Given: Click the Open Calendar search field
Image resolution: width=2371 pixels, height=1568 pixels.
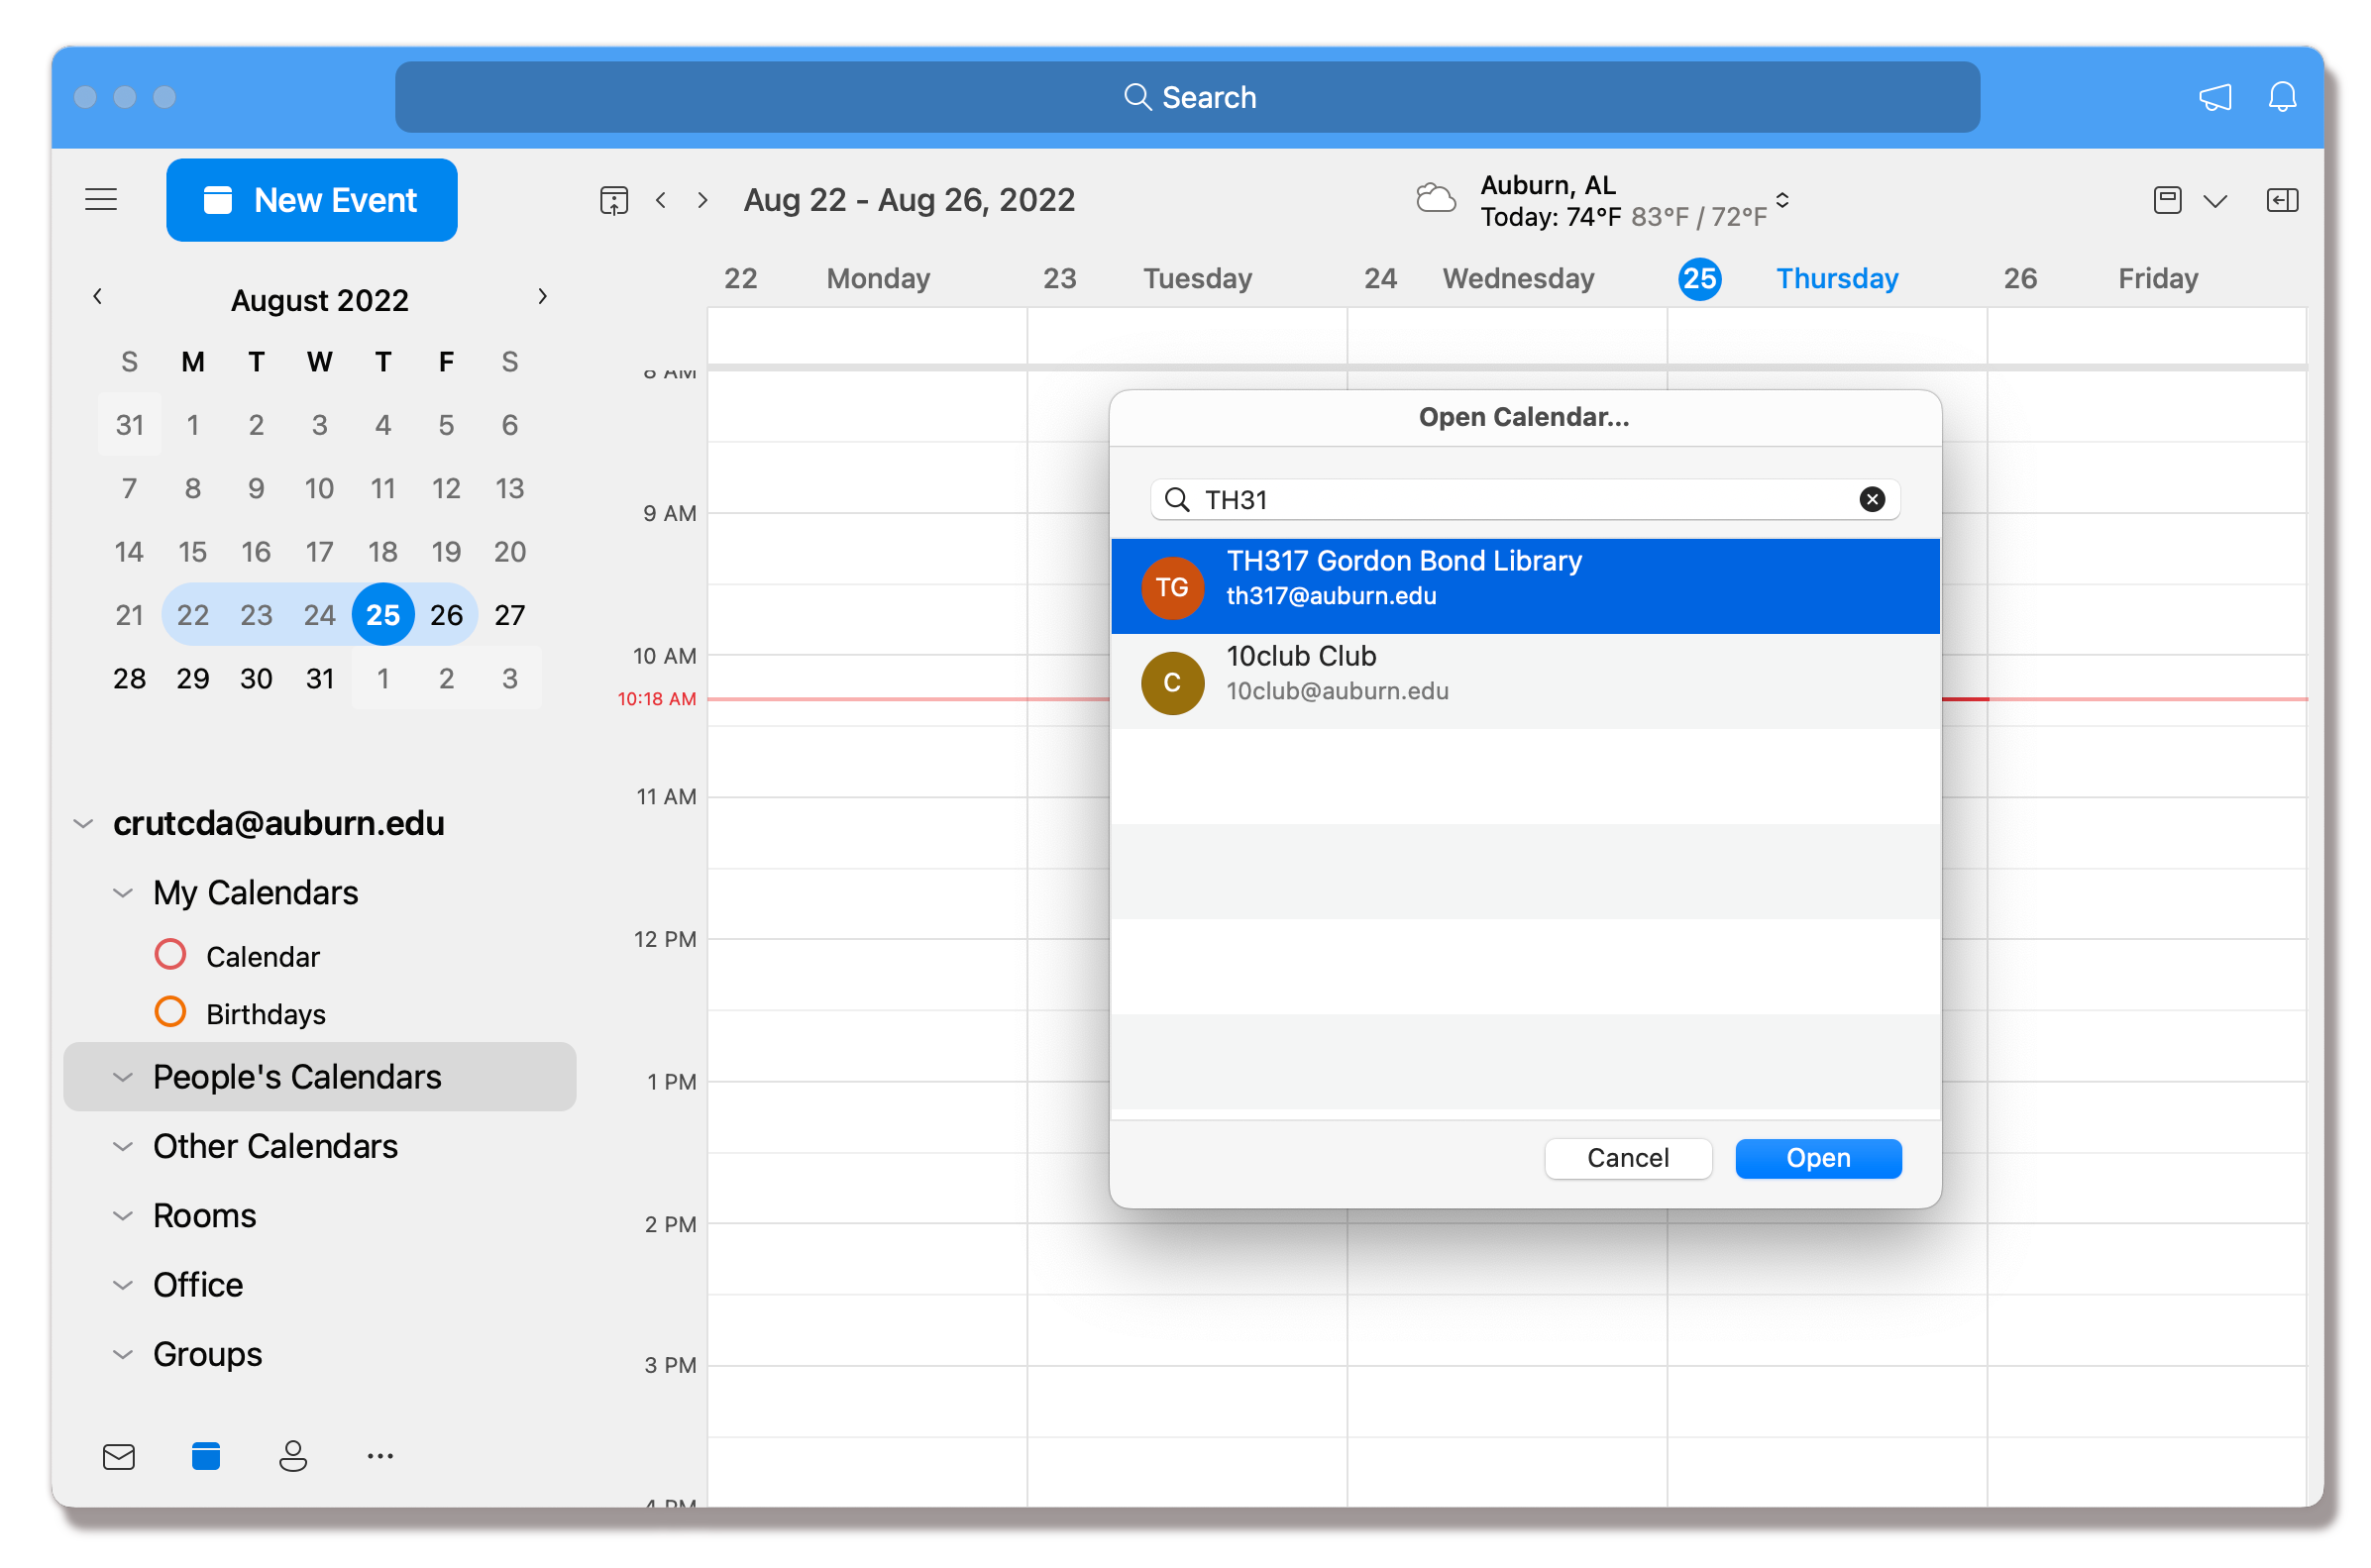Looking at the screenshot, I should tap(1524, 499).
